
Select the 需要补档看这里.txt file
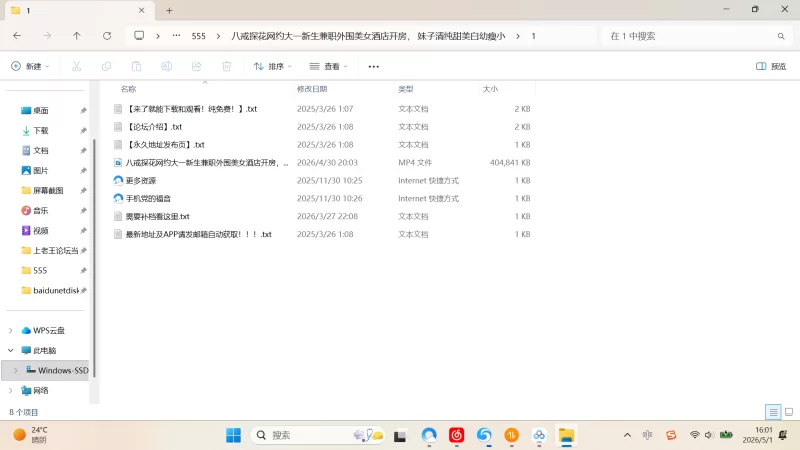158,216
